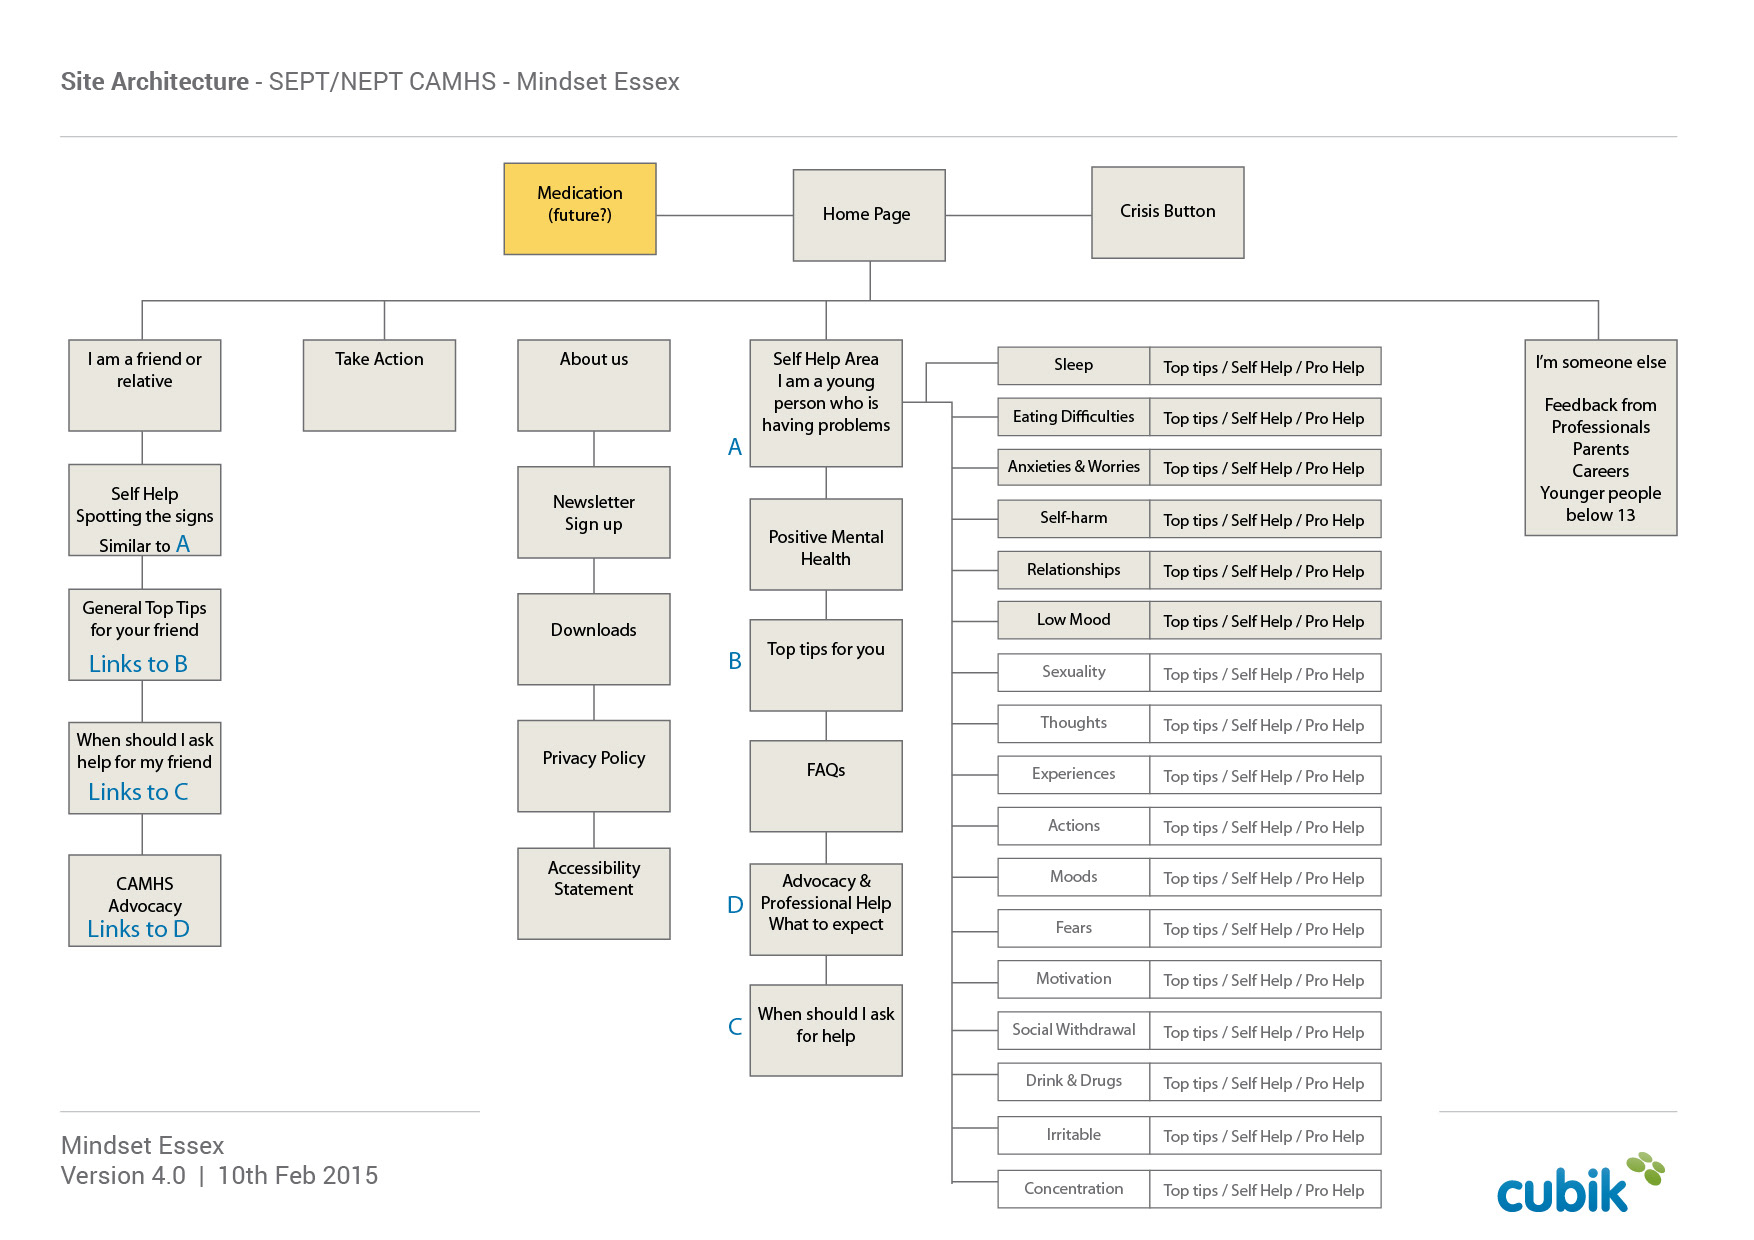Open the About us box

pos(594,385)
